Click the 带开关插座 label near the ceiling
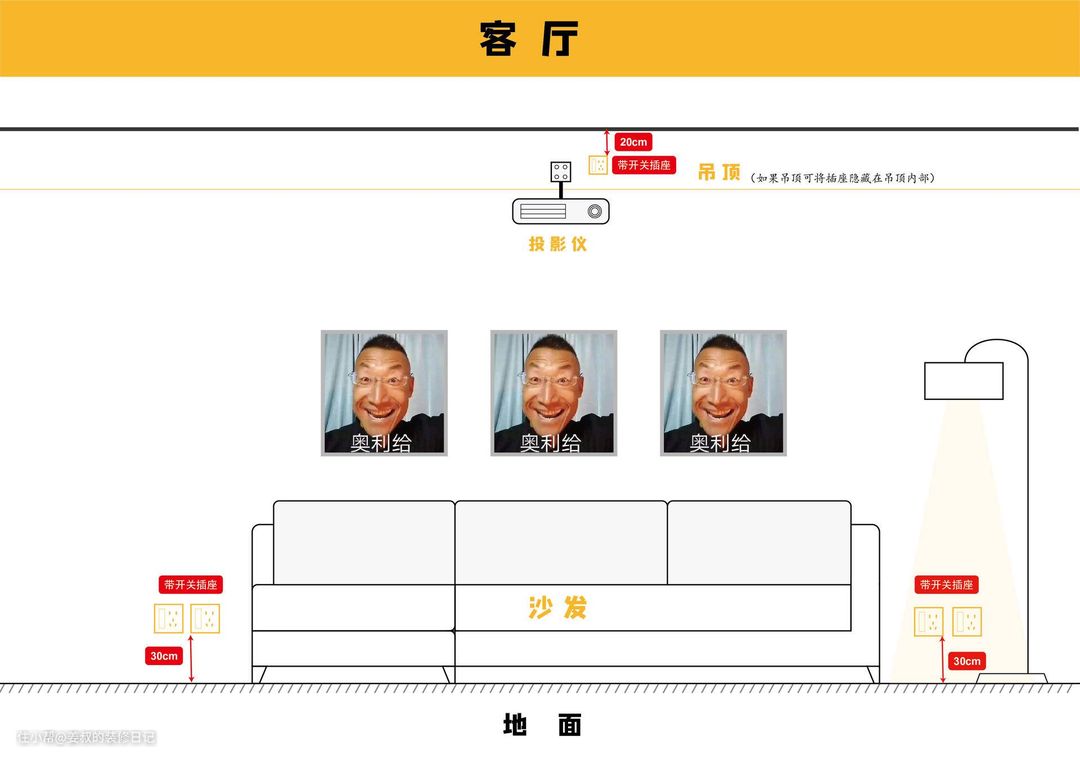 tap(644, 165)
